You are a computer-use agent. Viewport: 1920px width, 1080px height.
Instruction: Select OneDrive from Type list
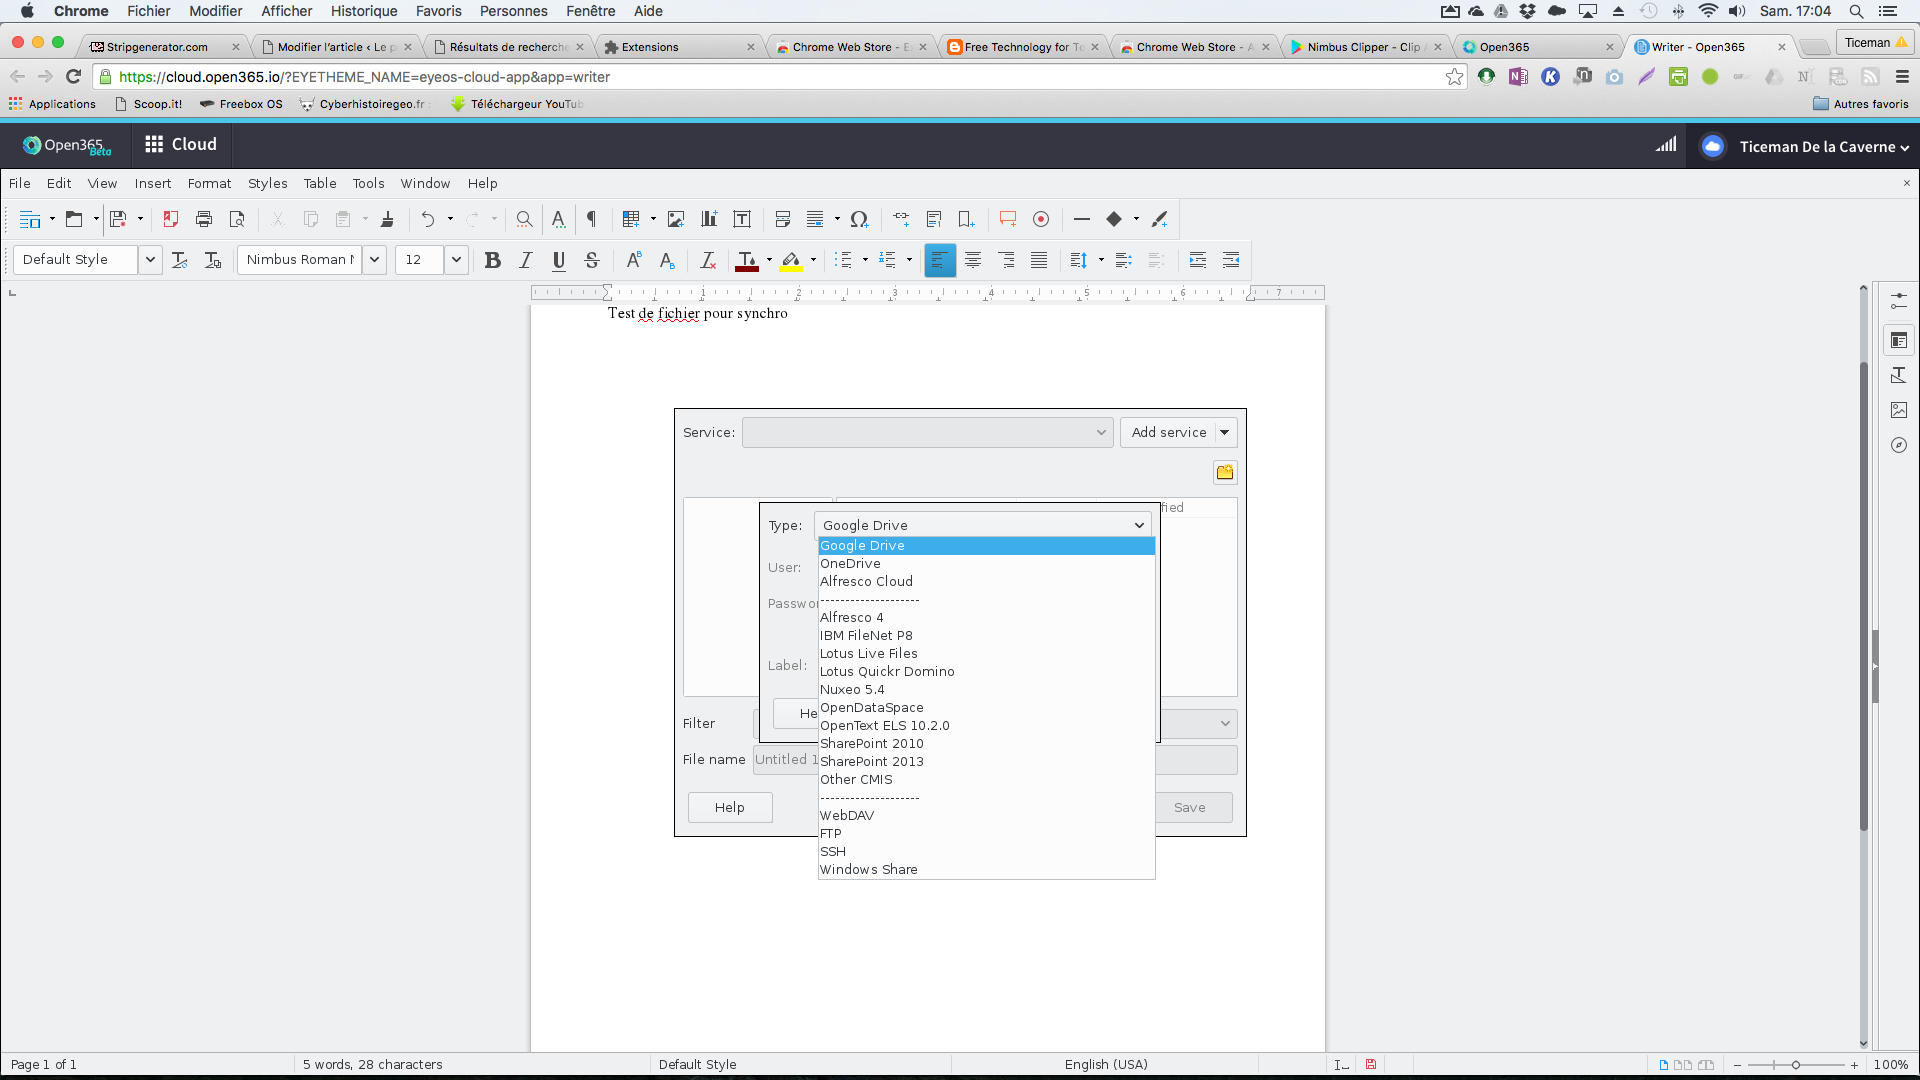coord(986,563)
